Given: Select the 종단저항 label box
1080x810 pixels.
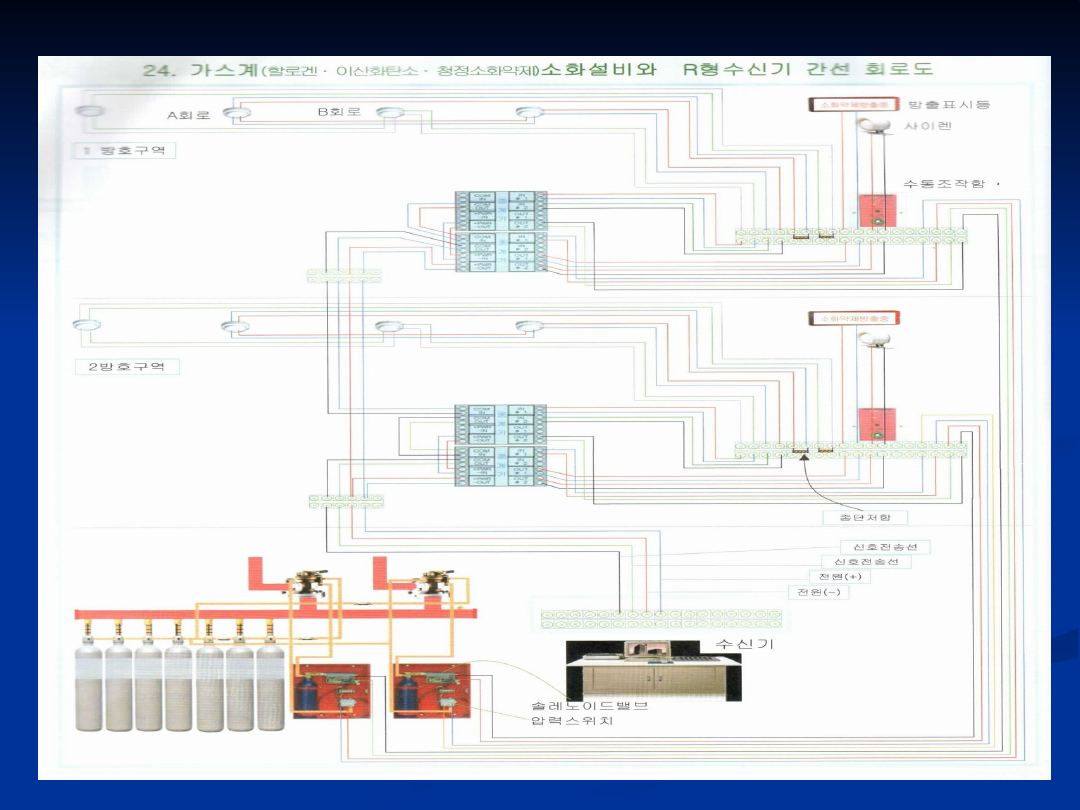Looking at the screenshot, I should click(x=865, y=517).
